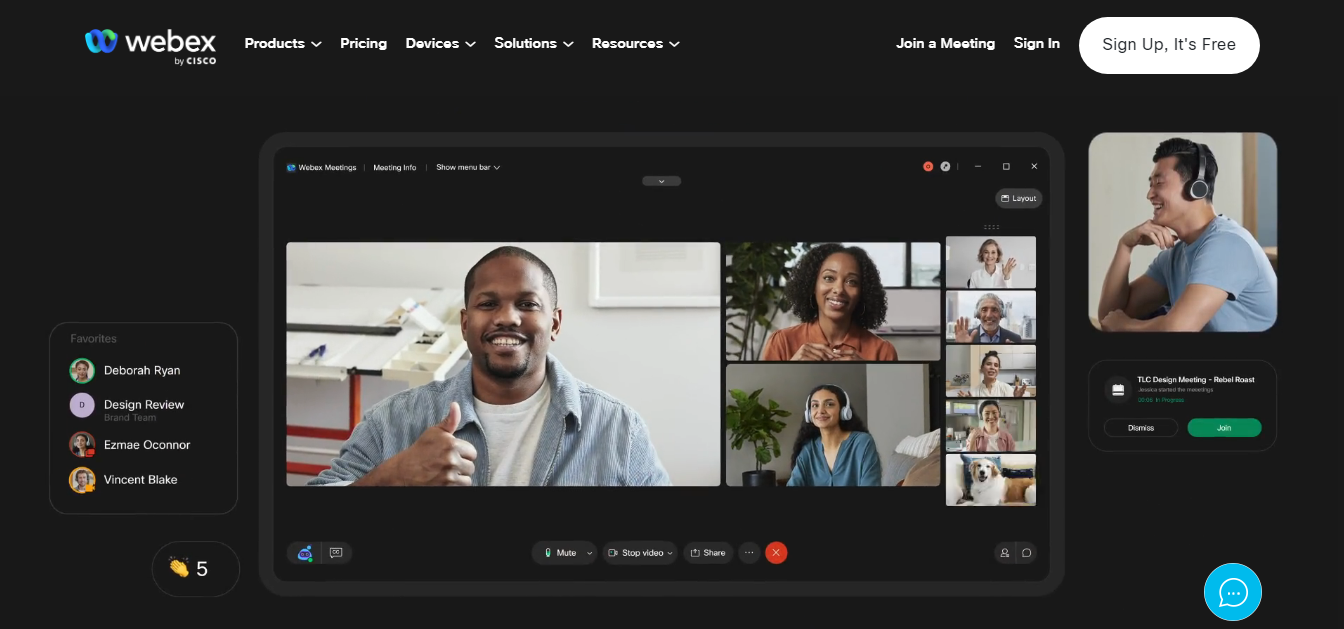Open the Solutions dropdown menu
Viewport: 1344px width, 629px height.
(534, 43)
